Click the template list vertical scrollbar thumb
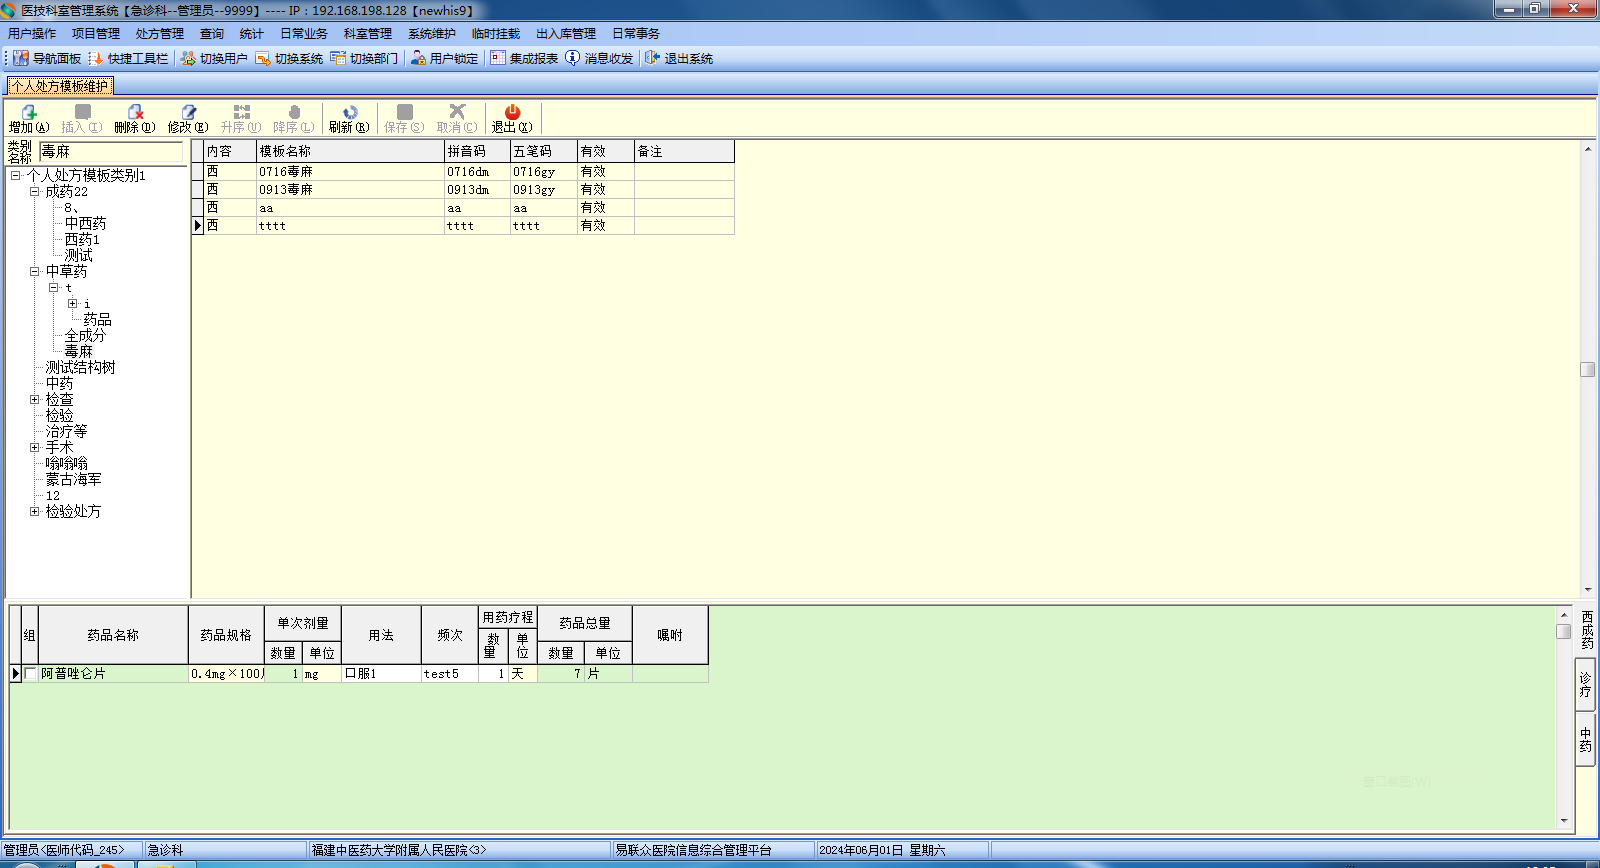The width and height of the screenshot is (1600, 868). coord(1587,370)
